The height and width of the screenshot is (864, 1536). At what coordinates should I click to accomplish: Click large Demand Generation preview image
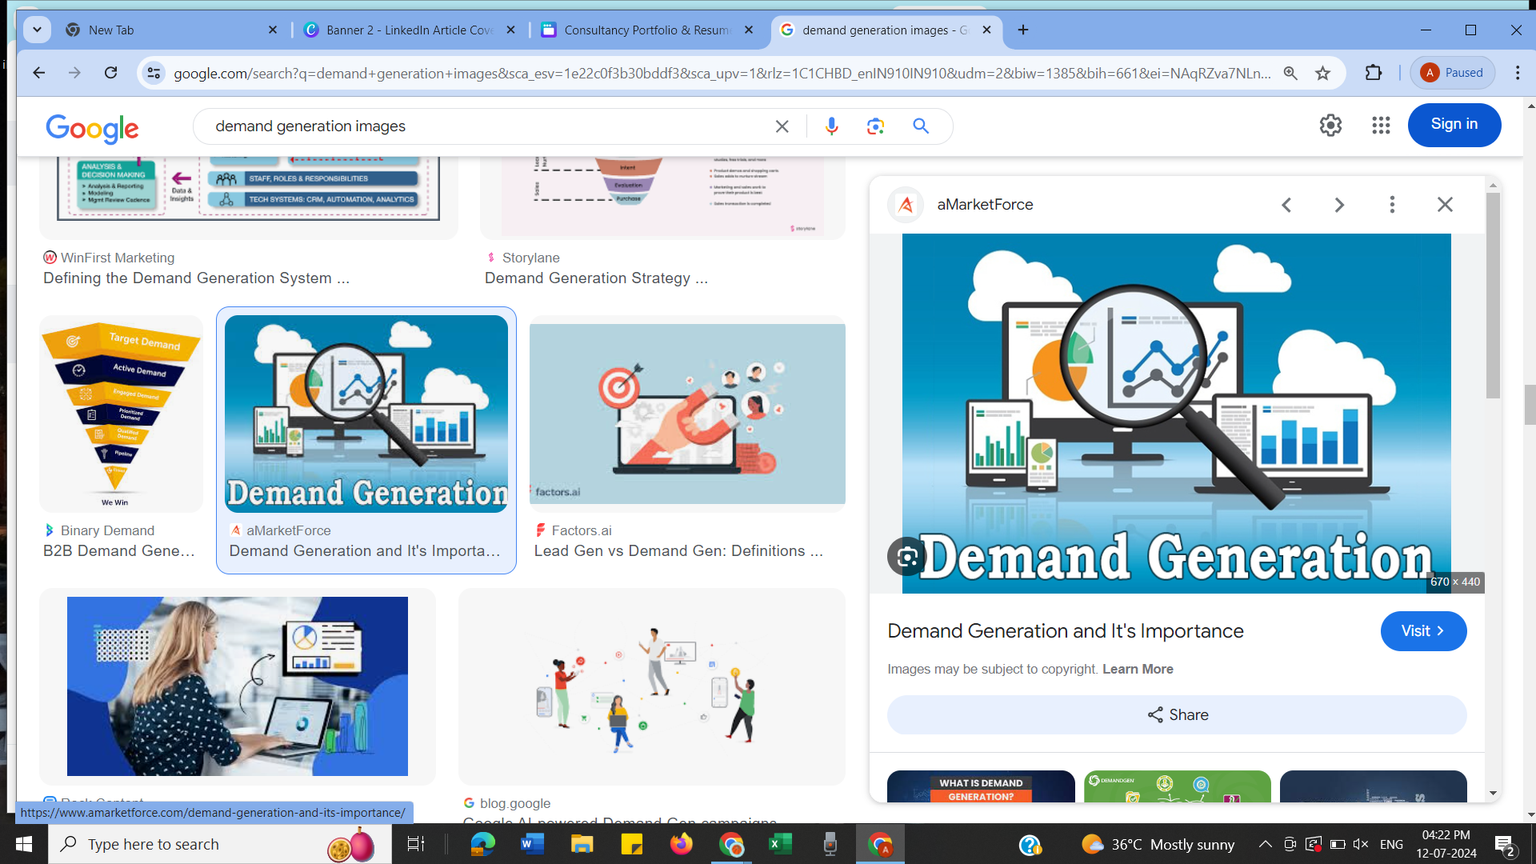(1176, 413)
